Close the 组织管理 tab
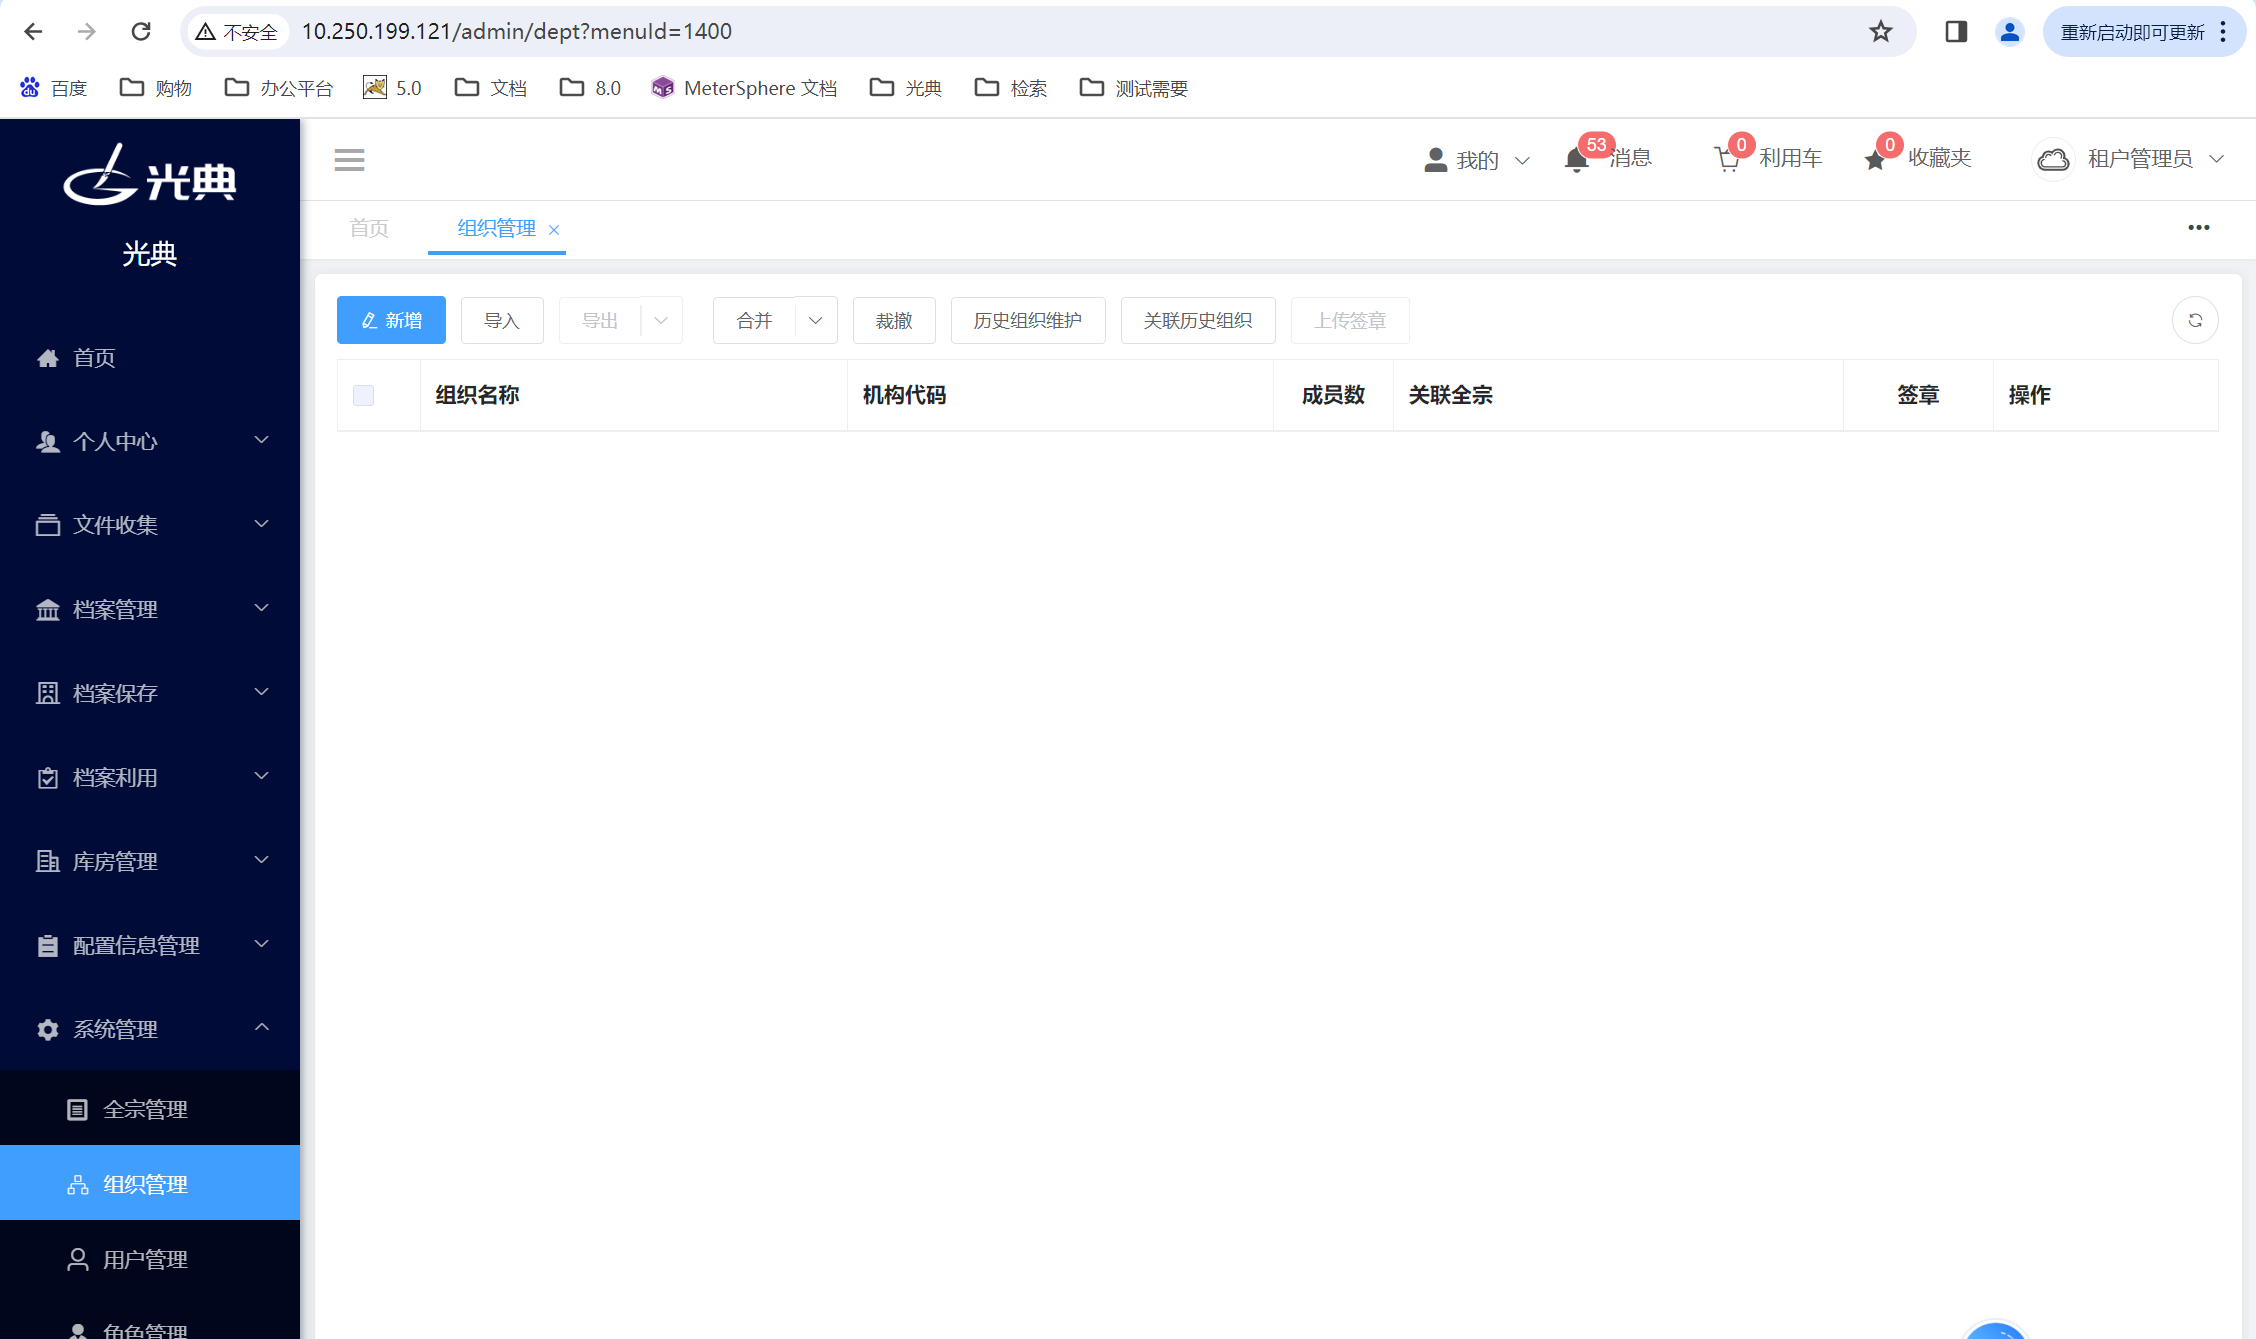 click(x=554, y=230)
